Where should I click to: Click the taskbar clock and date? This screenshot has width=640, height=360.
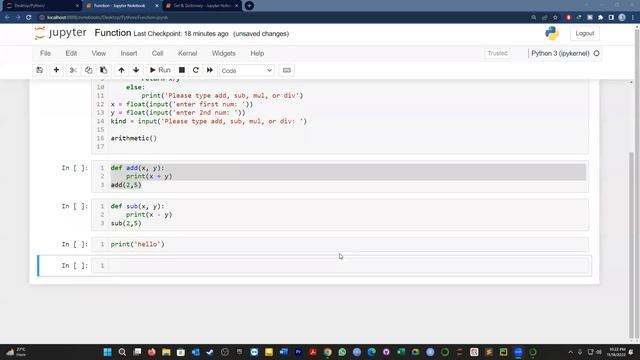(616, 352)
